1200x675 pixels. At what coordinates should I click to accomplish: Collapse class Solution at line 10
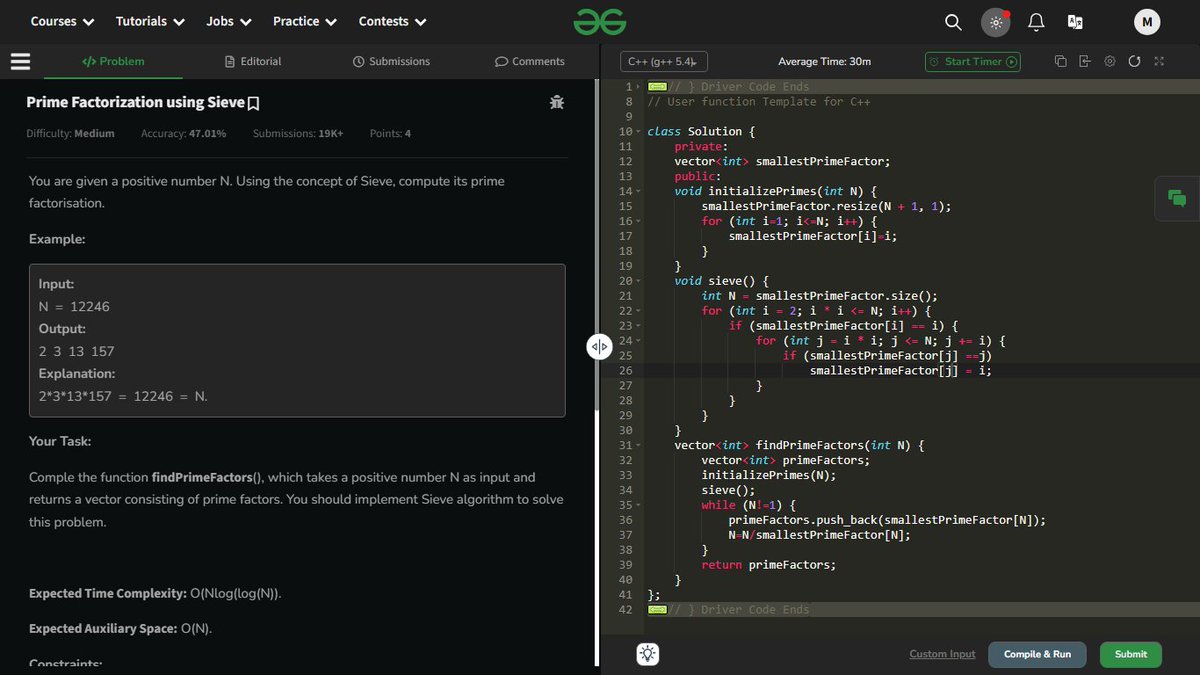point(639,132)
